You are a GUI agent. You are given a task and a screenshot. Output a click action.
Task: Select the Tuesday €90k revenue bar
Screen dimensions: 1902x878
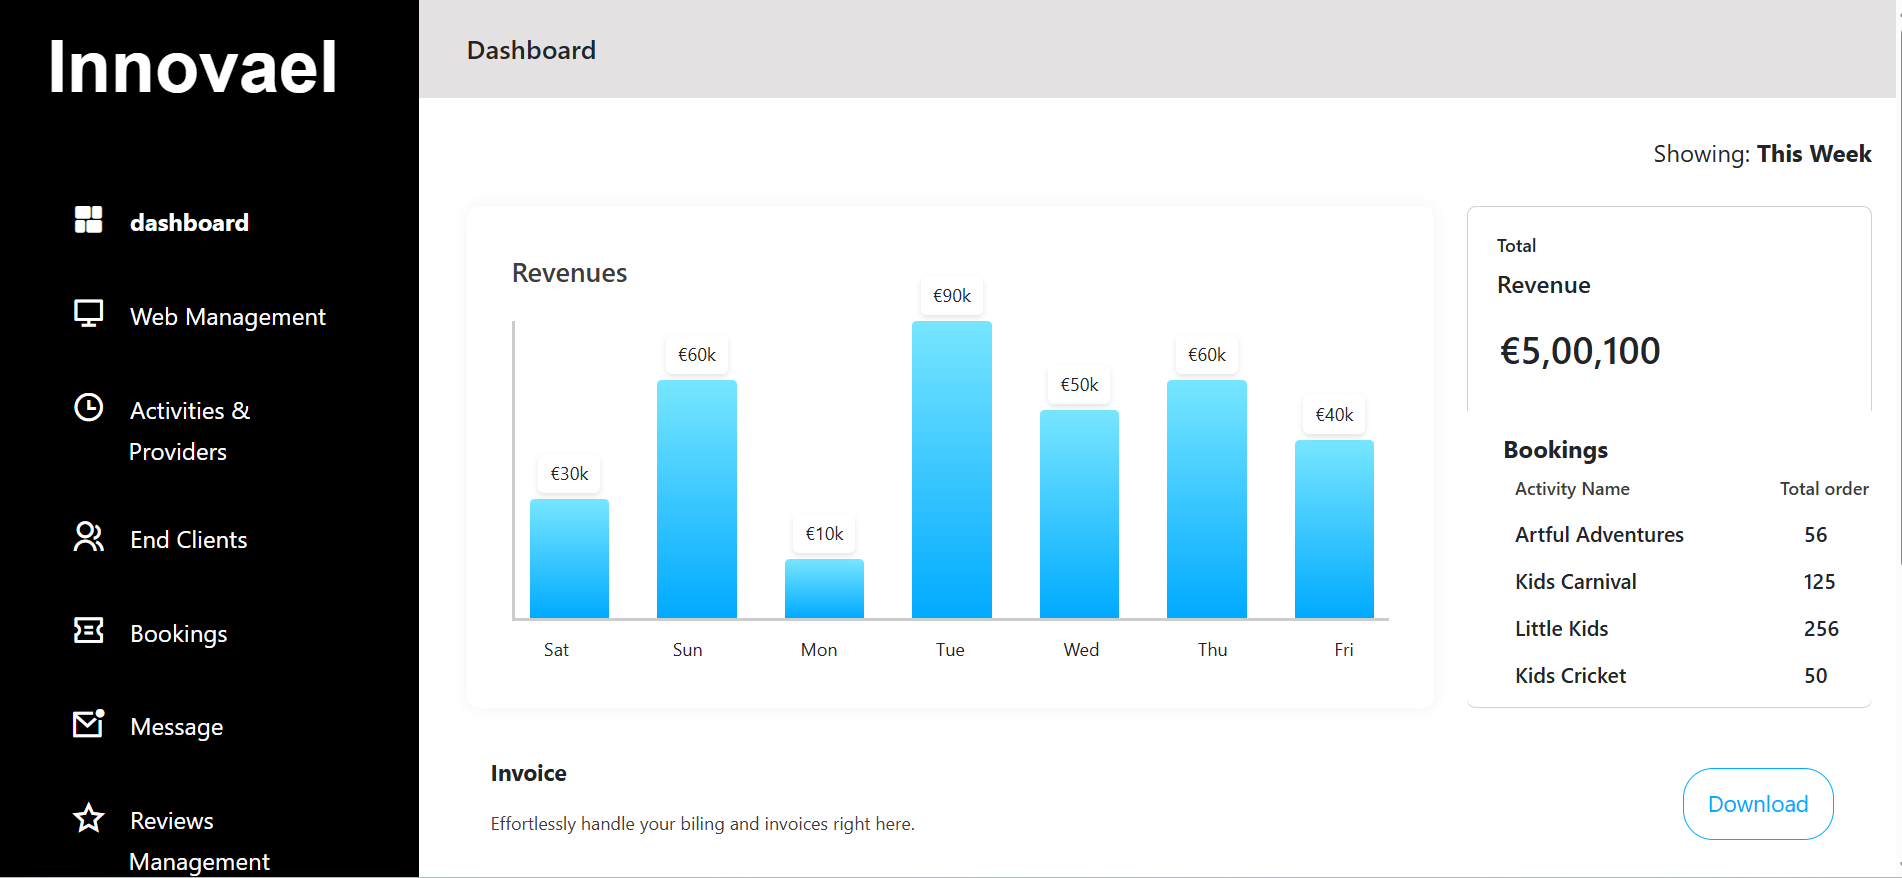pyautogui.click(x=952, y=470)
